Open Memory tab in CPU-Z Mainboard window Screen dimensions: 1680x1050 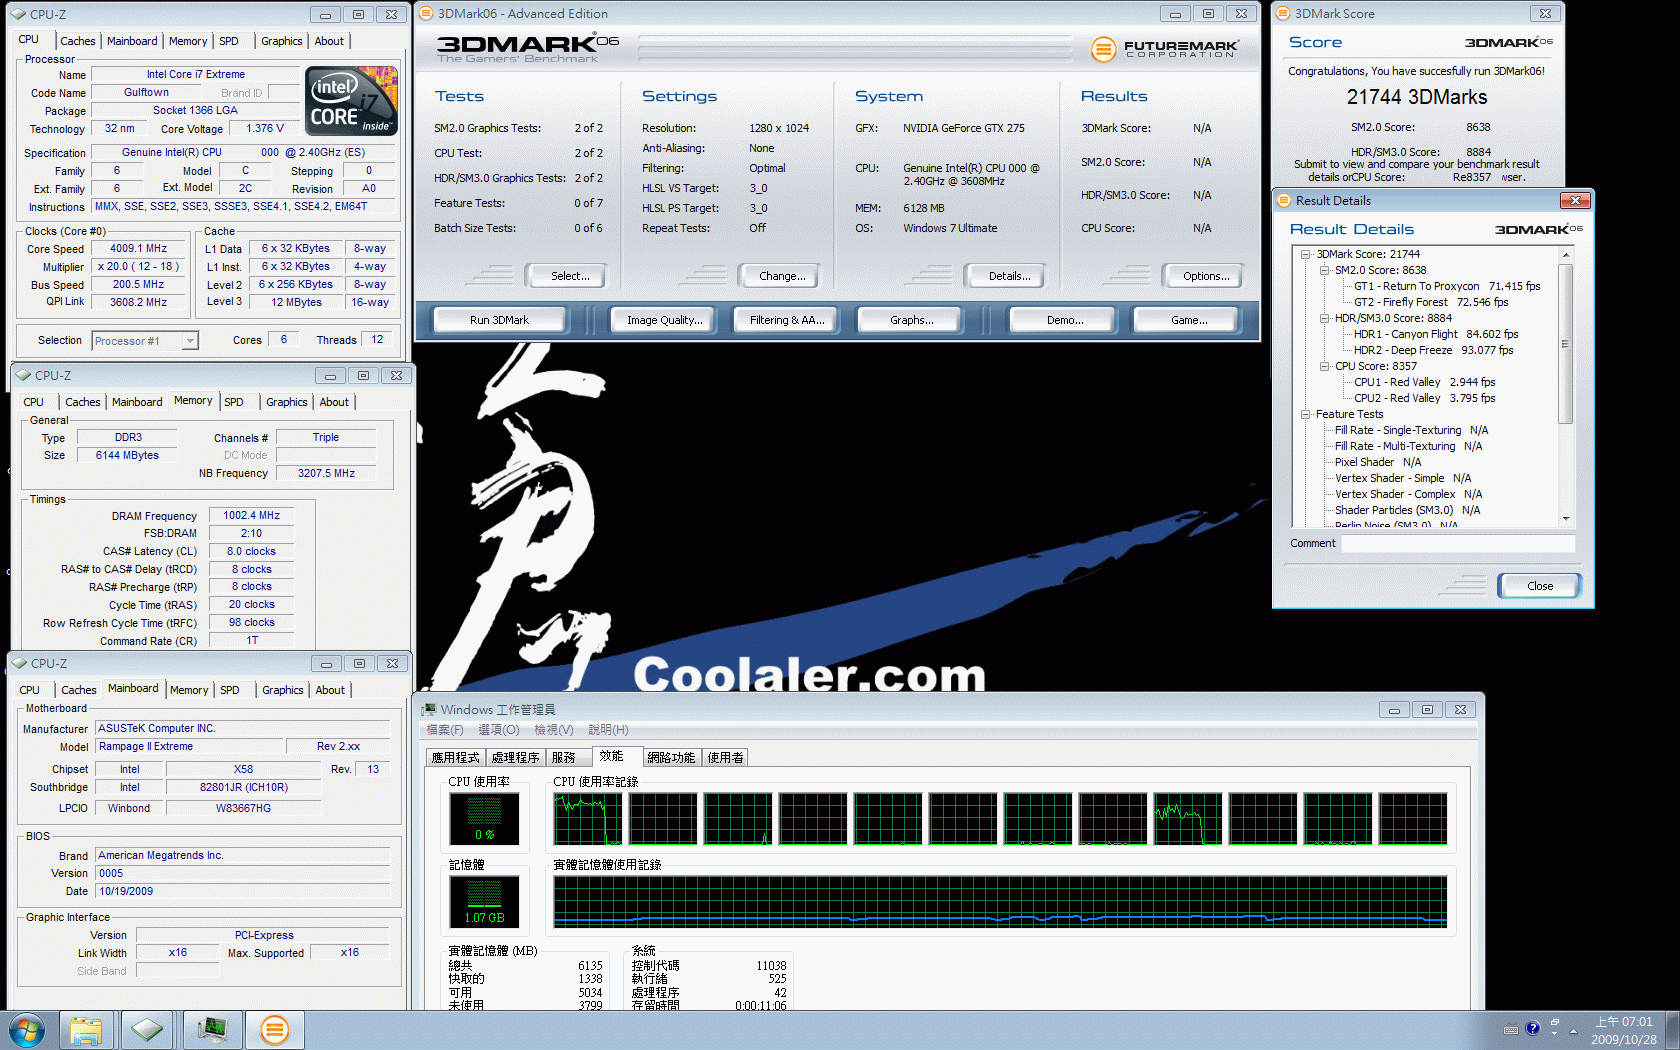[x=189, y=690]
